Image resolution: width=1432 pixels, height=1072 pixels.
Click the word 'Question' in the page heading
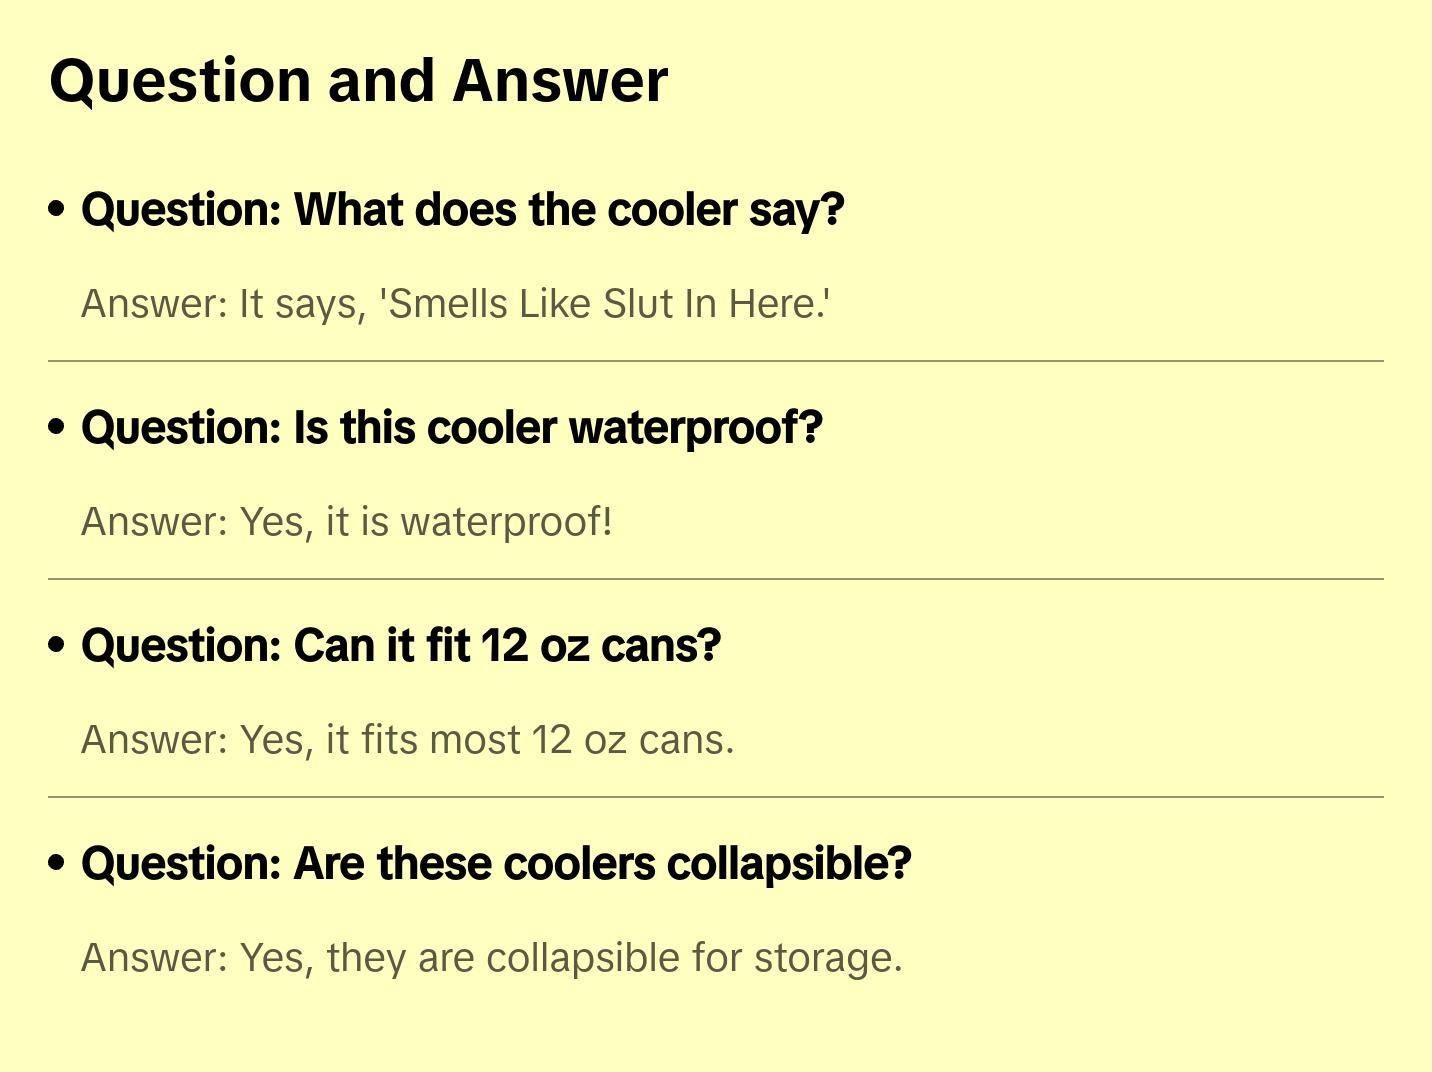tap(180, 81)
